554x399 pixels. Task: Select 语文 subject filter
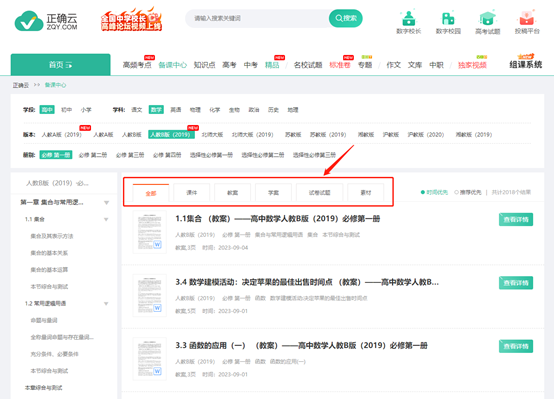click(136, 110)
